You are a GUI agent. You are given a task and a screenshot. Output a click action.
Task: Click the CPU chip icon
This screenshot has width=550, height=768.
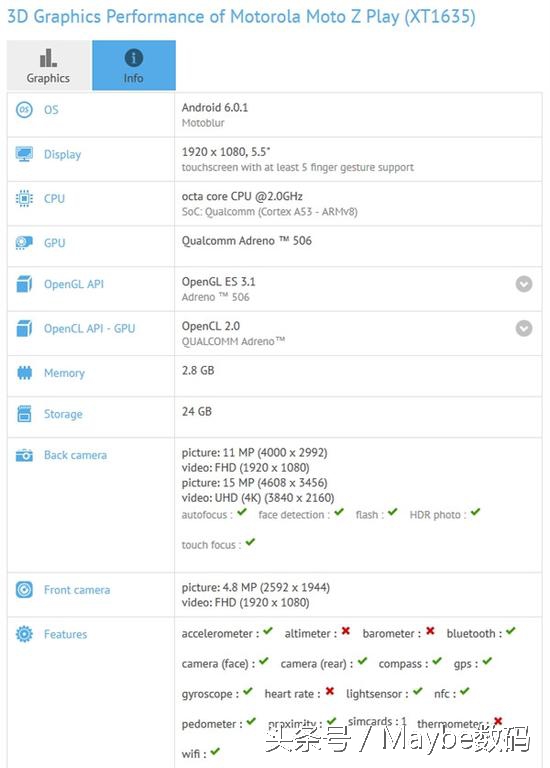pyautogui.click(x=24, y=198)
